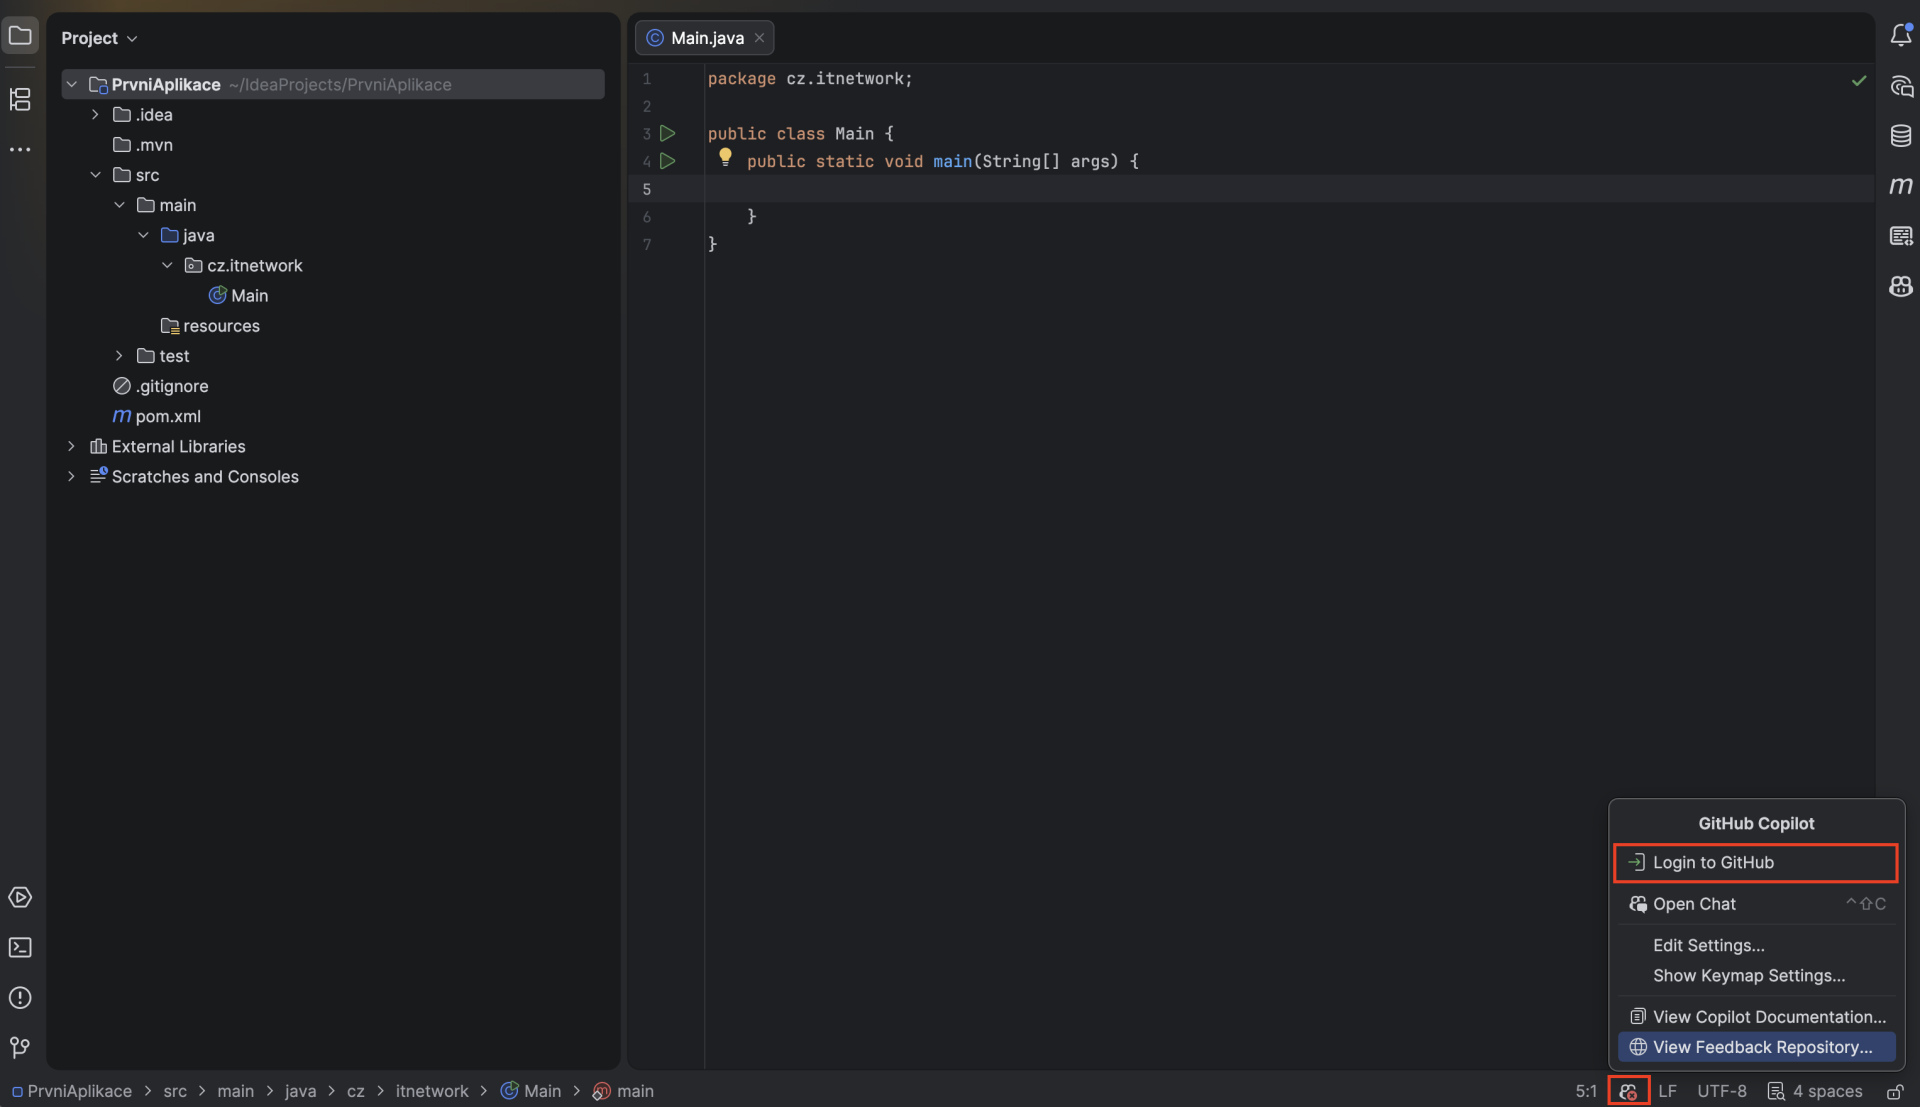Image resolution: width=1920 pixels, height=1107 pixels.
Task: Open the Maven tool window
Action: [x=1902, y=186]
